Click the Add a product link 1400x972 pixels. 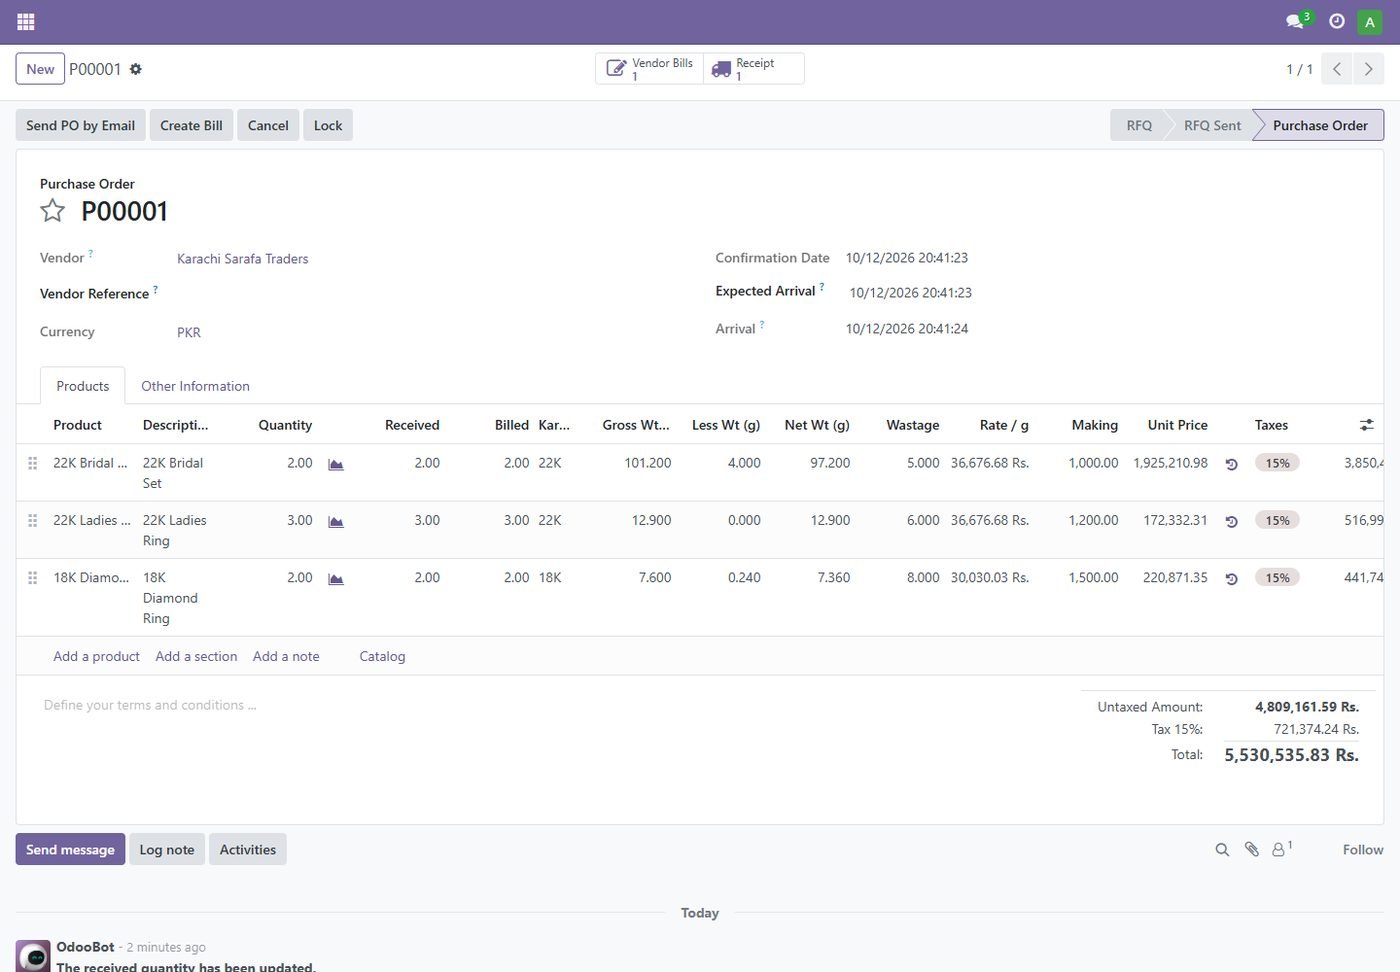[x=96, y=656]
